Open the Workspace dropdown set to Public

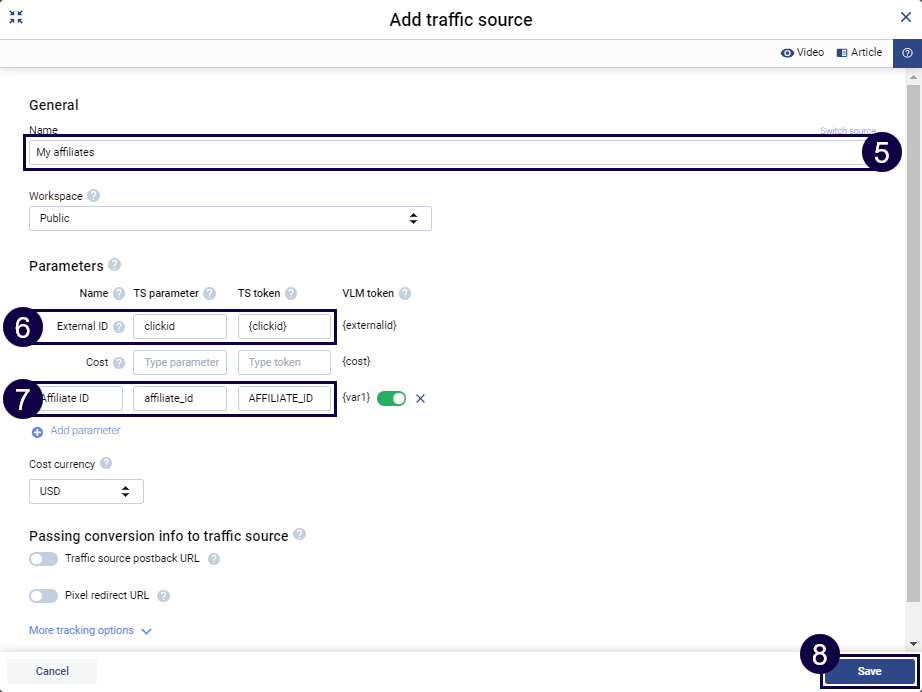(x=230, y=218)
